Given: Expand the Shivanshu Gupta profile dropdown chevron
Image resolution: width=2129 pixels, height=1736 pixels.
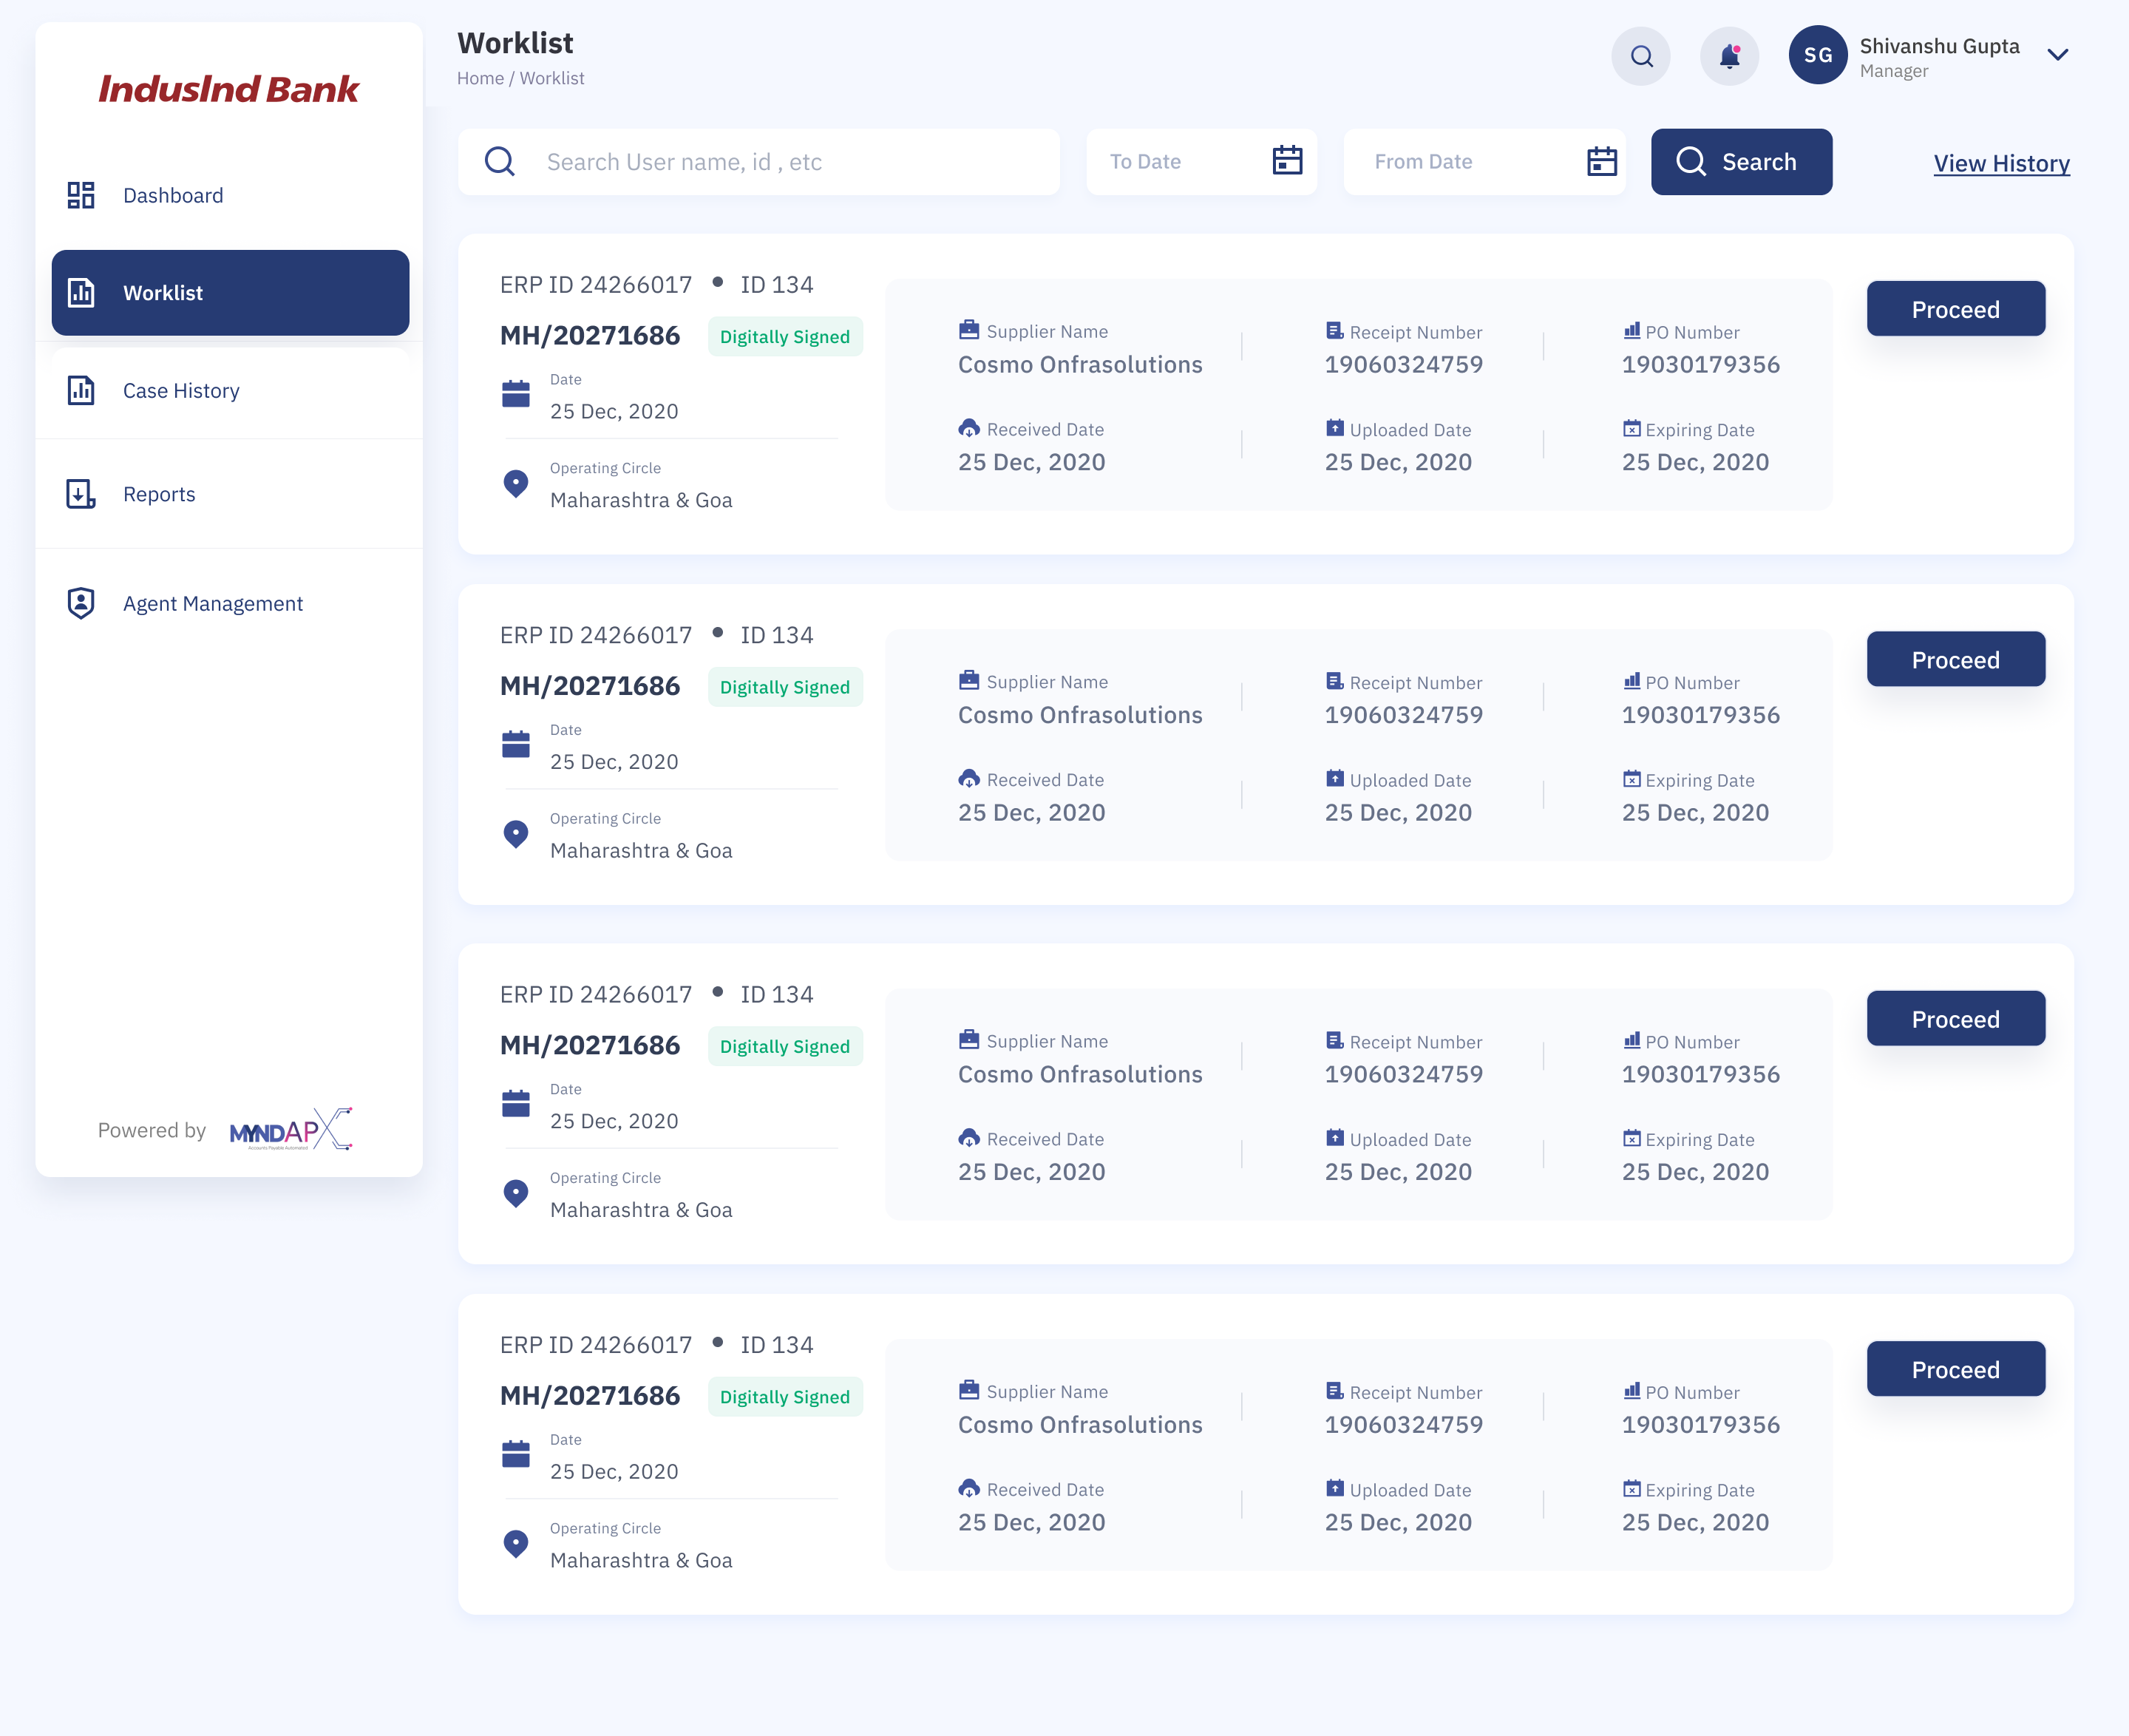Looking at the screenshot, I should [x=2057, y=55].
